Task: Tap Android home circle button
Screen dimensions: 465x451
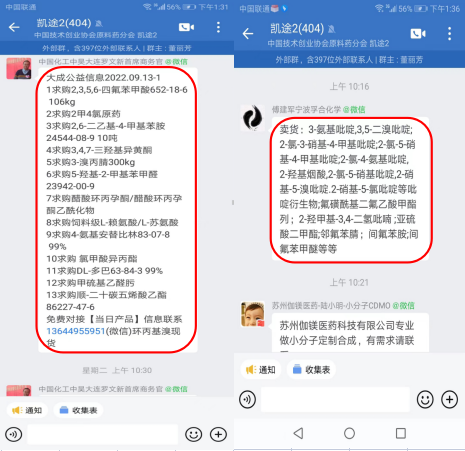Action: (349, 433)
